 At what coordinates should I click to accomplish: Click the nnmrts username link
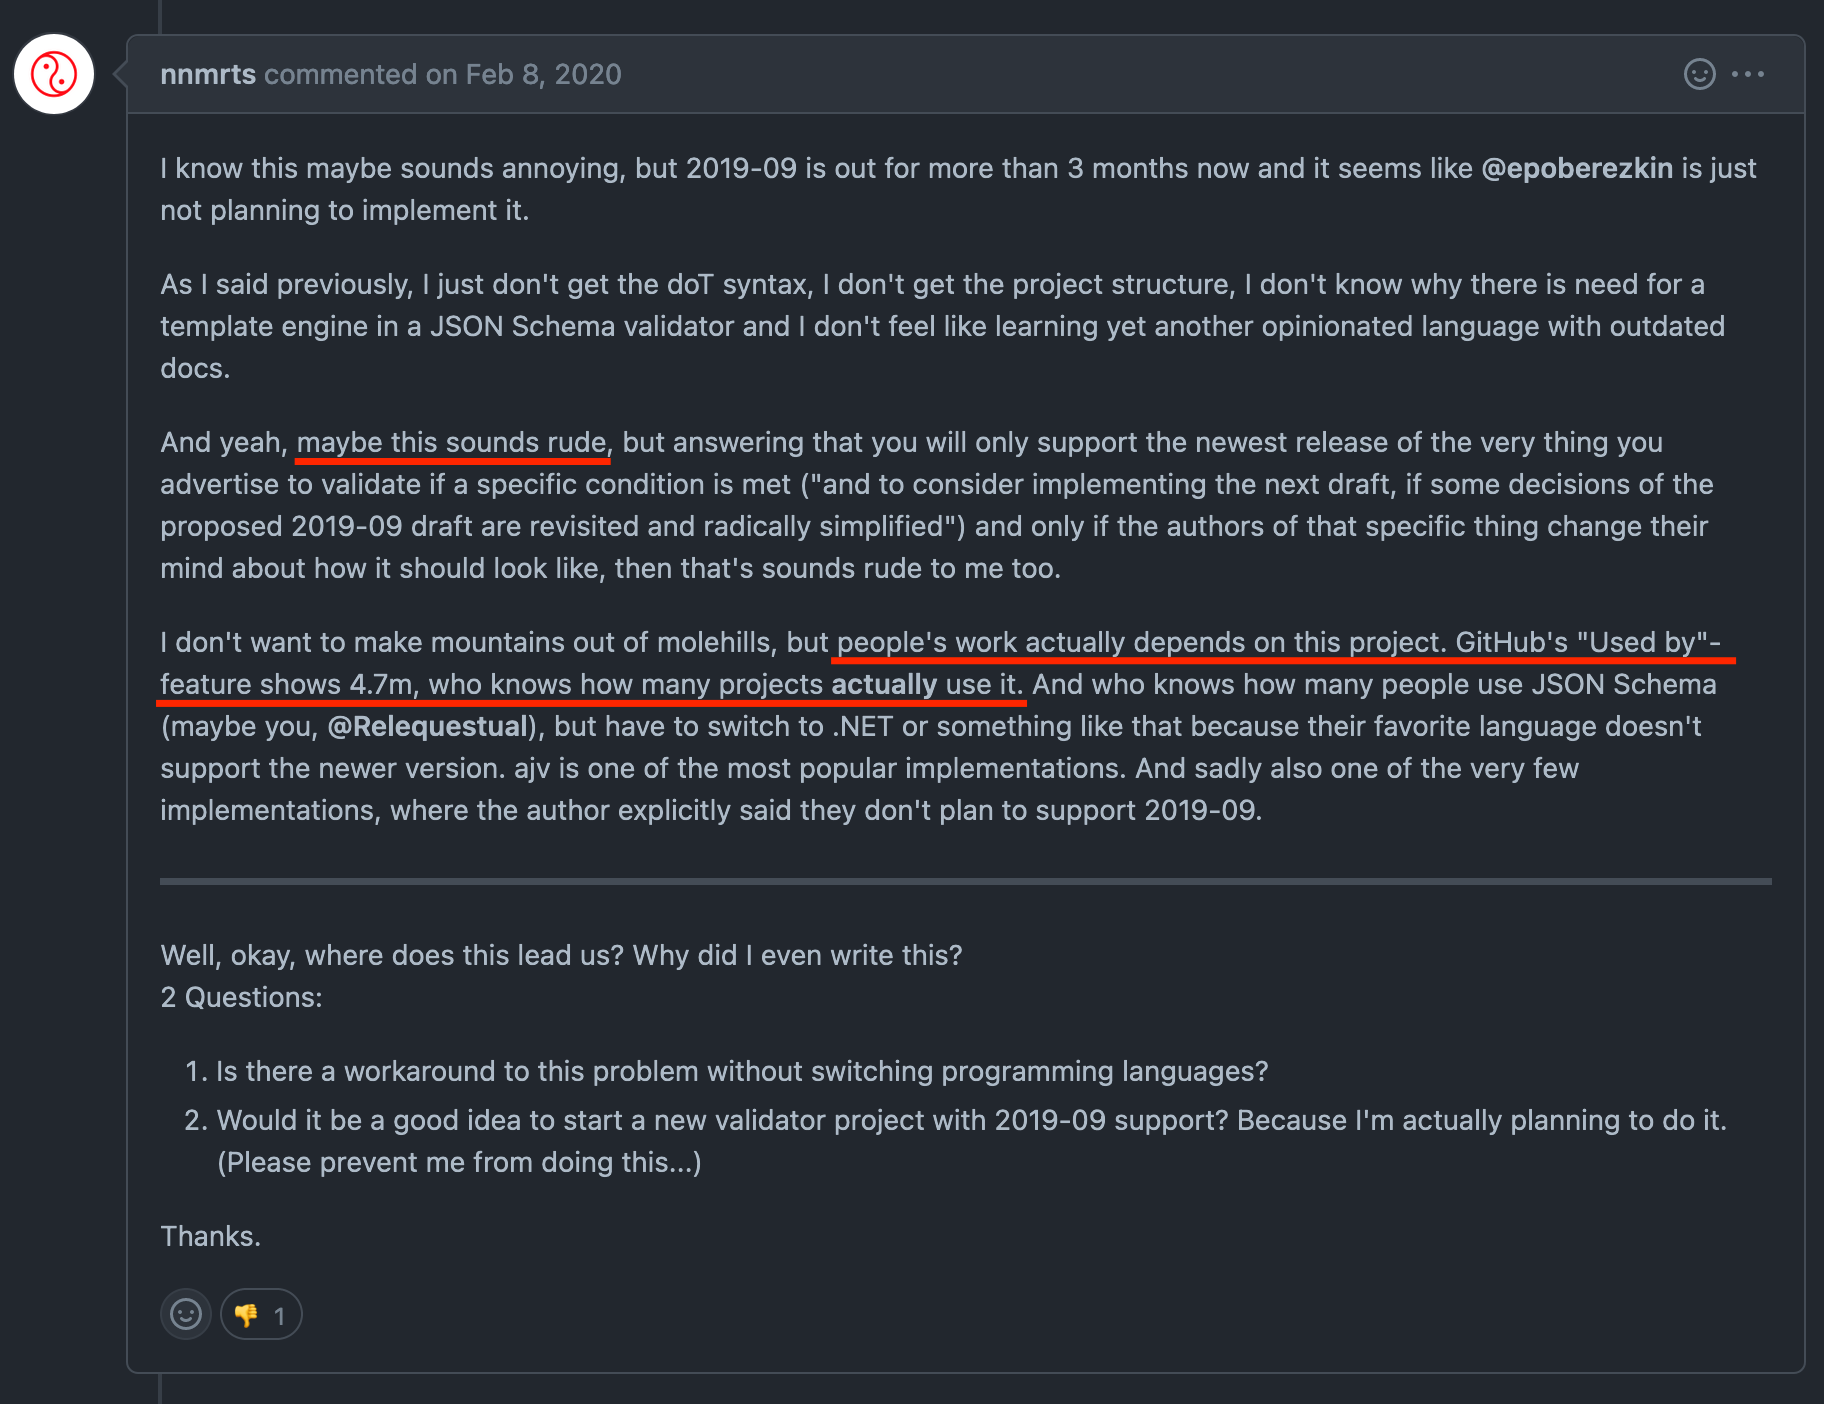[208, 74]
